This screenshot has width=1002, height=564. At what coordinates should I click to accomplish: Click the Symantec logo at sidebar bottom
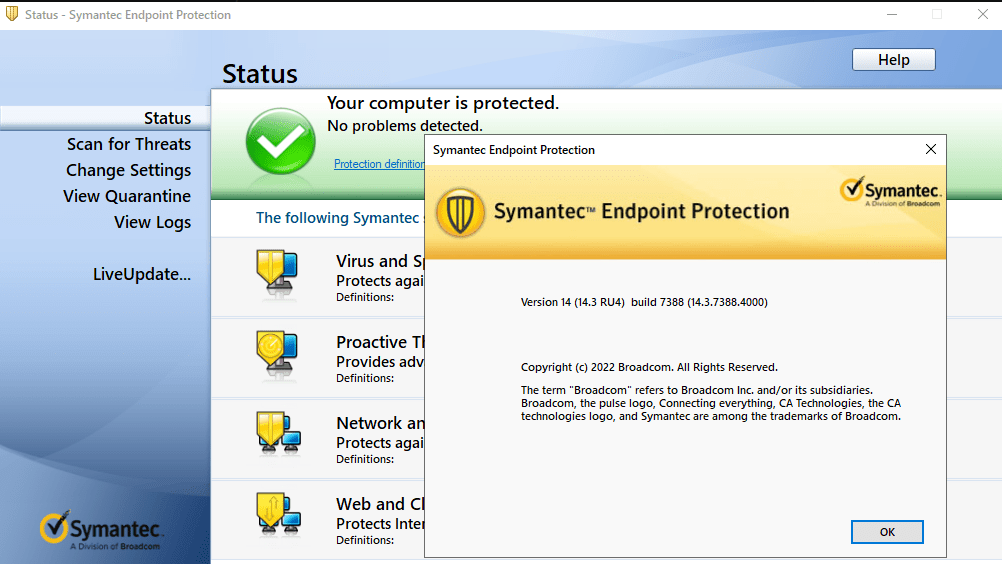[x=101, y=530]
